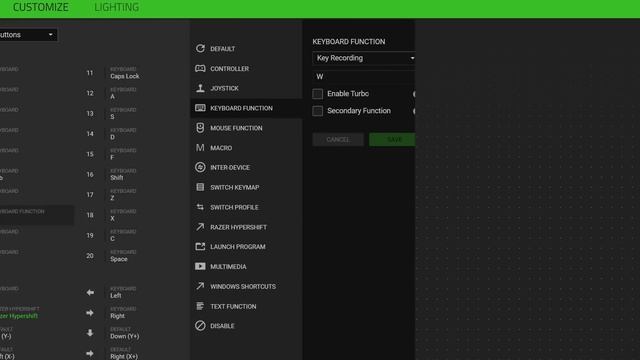Open the Controller option icon
This screenshot has width=640, height=360.
point(200,69)
